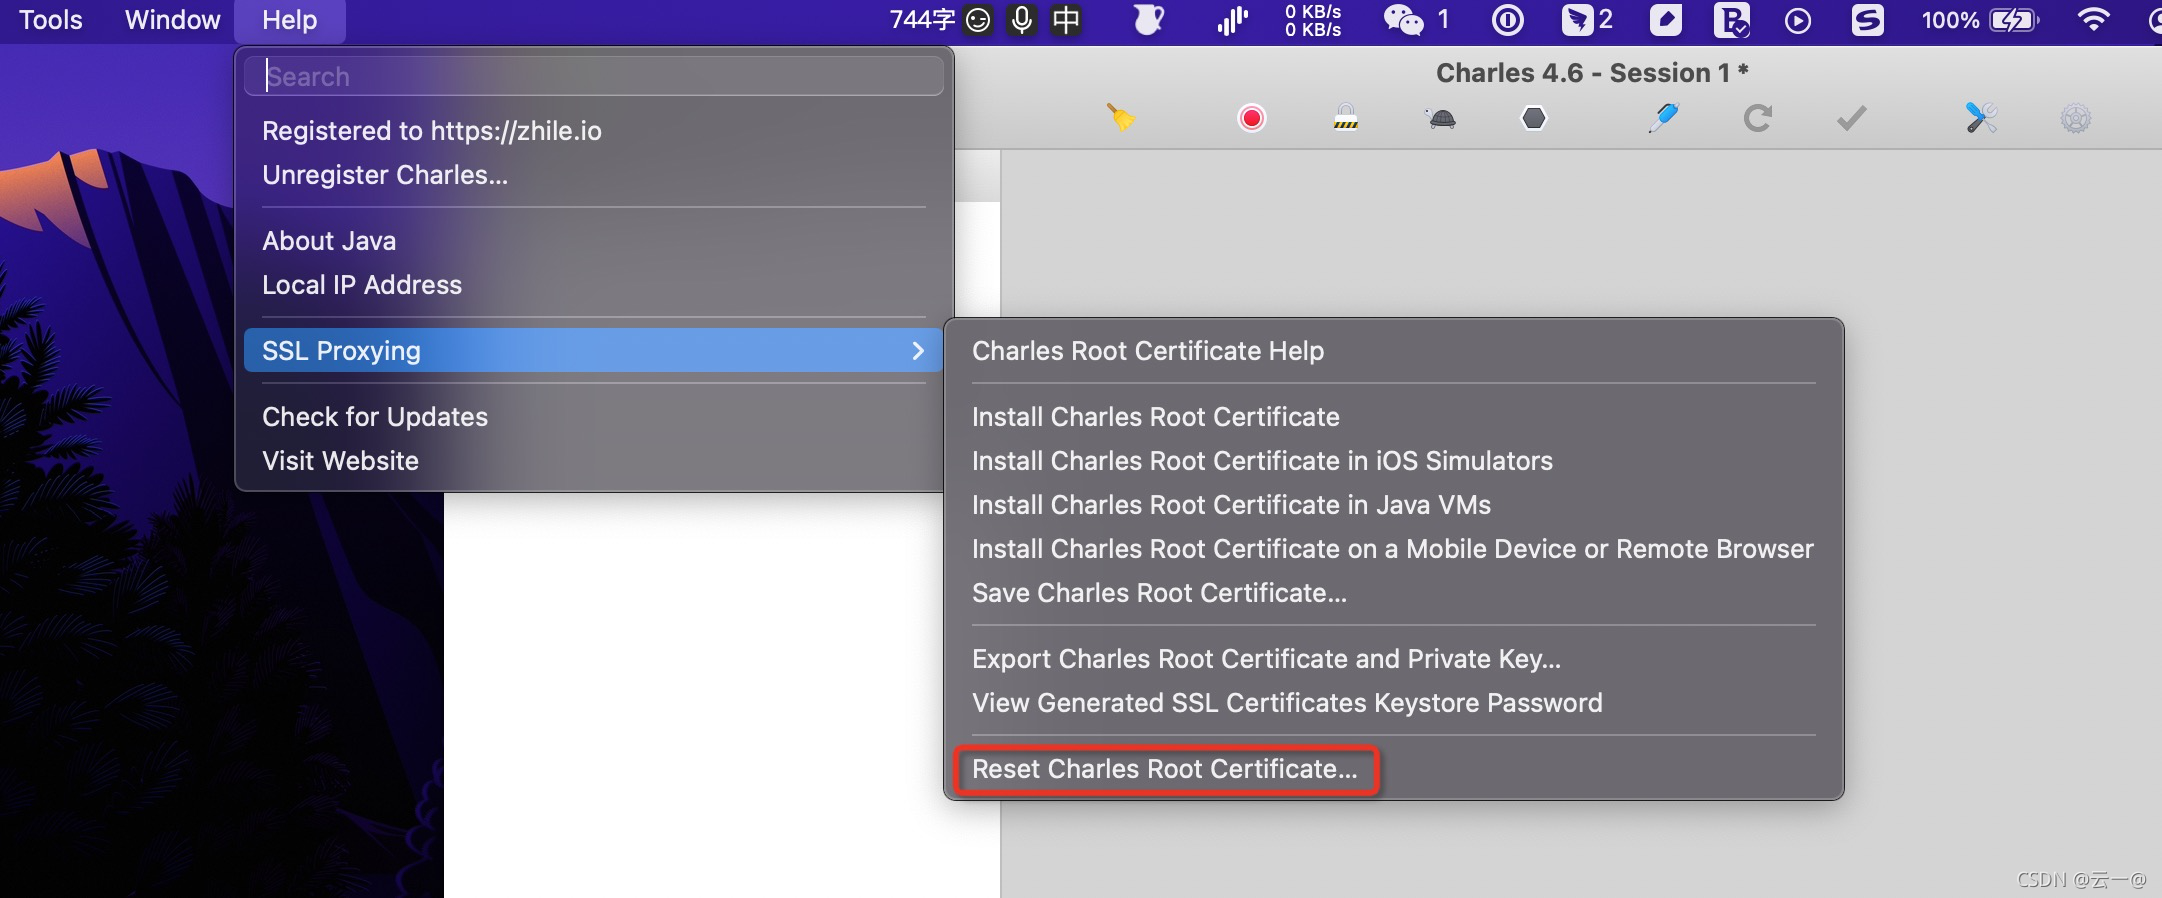Open the Window menu
The image size is (2162, 898).
[172, 20]
